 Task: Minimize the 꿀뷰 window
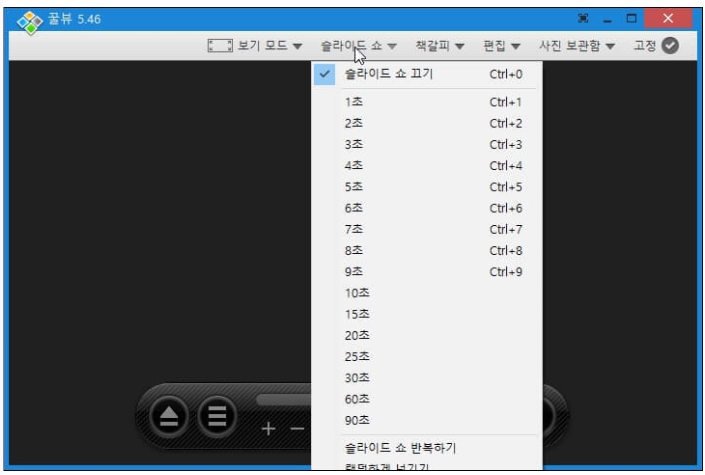pos(607,19)
